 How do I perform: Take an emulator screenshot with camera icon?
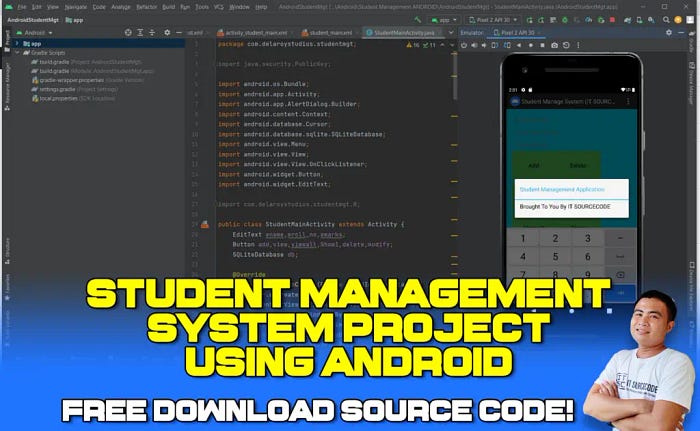pos(554,45)
